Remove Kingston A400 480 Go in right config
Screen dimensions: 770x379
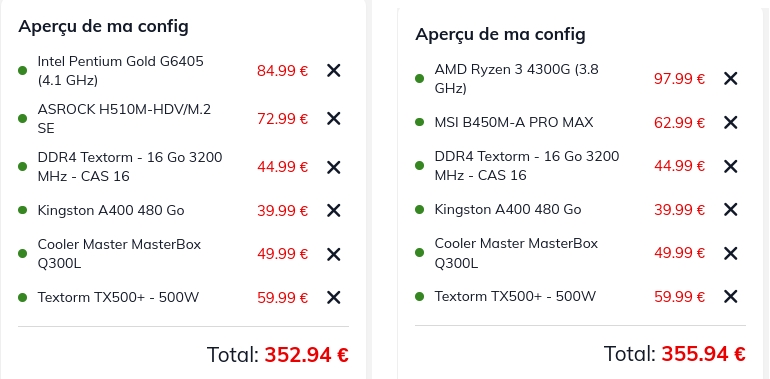coord(731,210)
